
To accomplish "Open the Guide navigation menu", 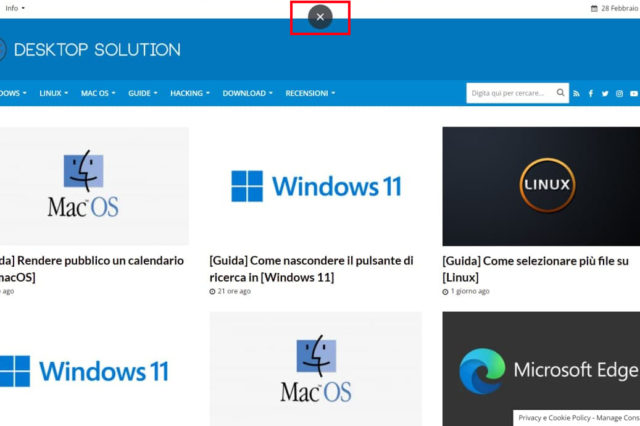I will pos(143,93).
